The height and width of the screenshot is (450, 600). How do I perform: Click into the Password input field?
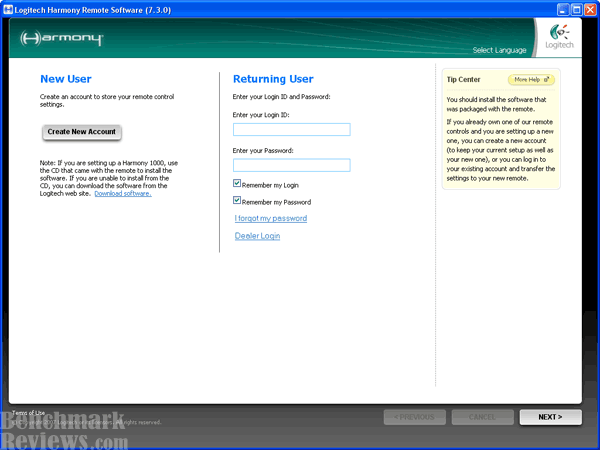point(291,165)
